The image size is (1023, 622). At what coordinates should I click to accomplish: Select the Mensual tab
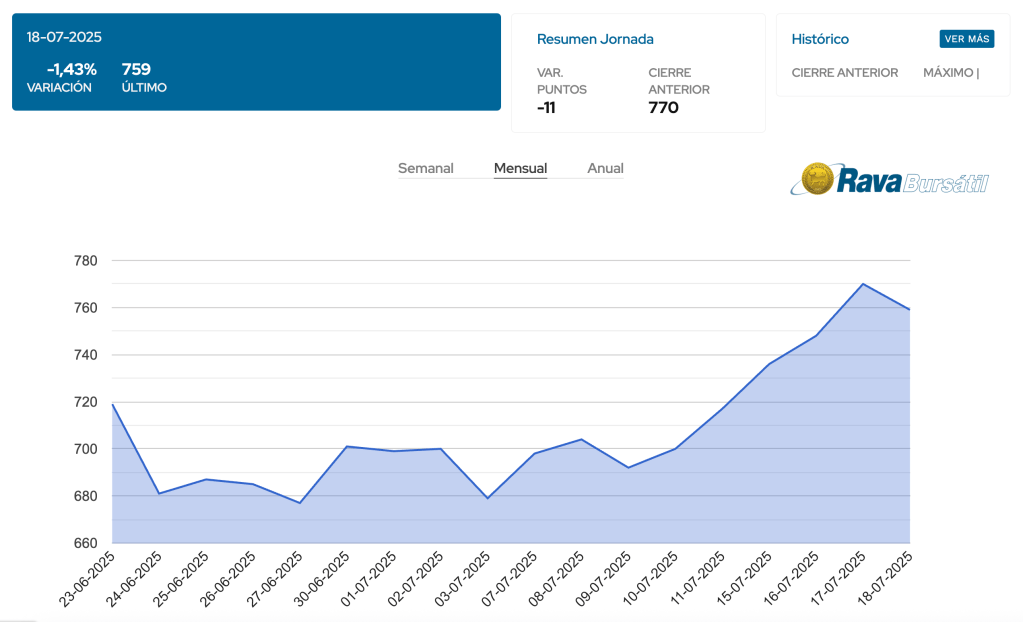[520, 168]
